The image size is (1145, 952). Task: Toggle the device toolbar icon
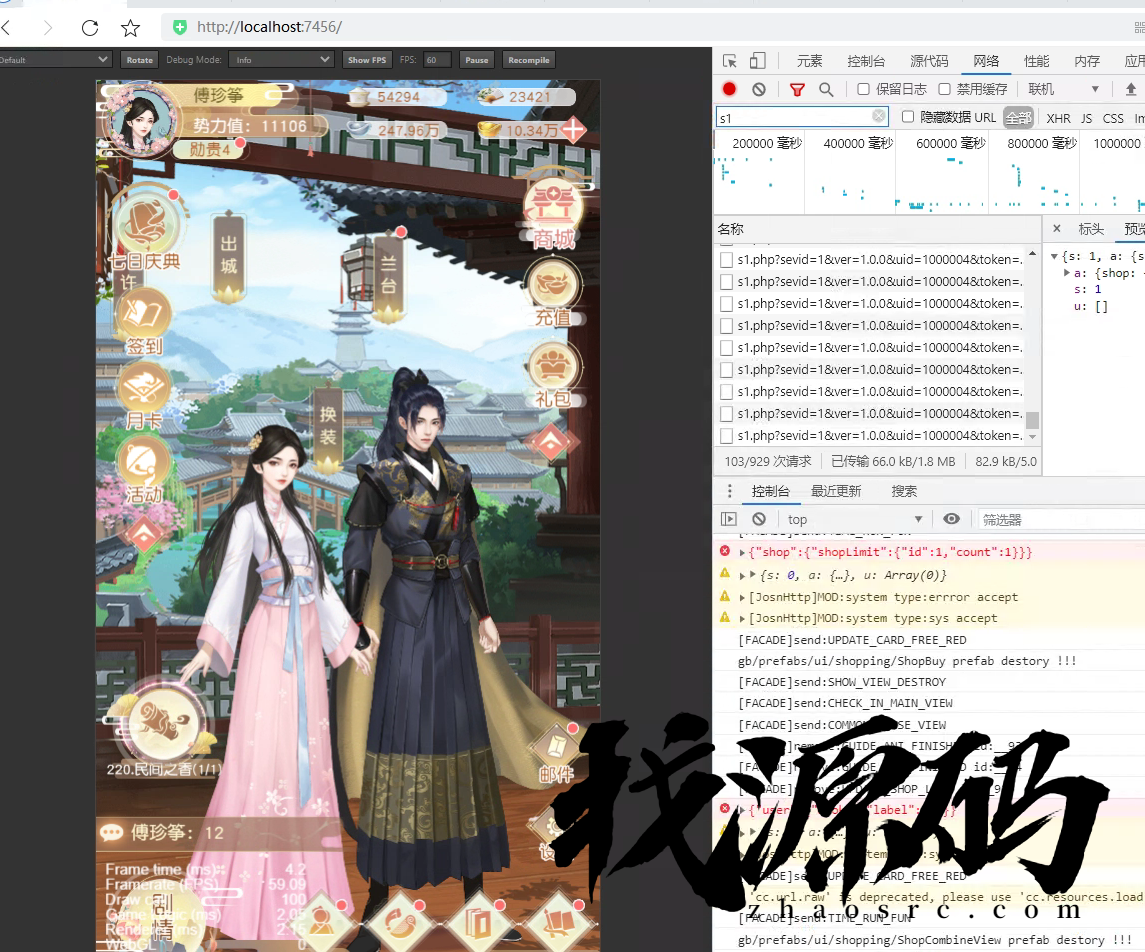[x=758, y=61]
